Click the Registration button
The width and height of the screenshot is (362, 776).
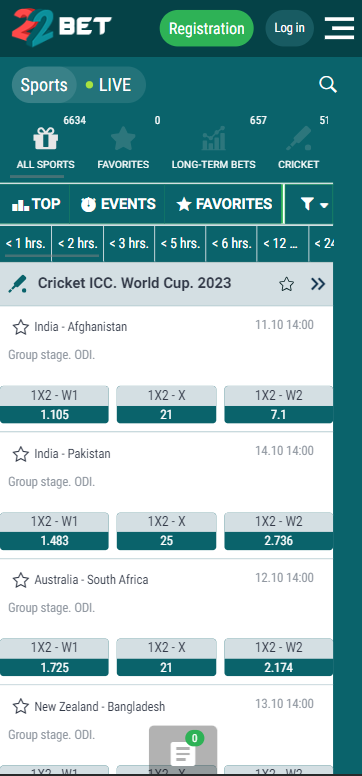click(207, 28)
